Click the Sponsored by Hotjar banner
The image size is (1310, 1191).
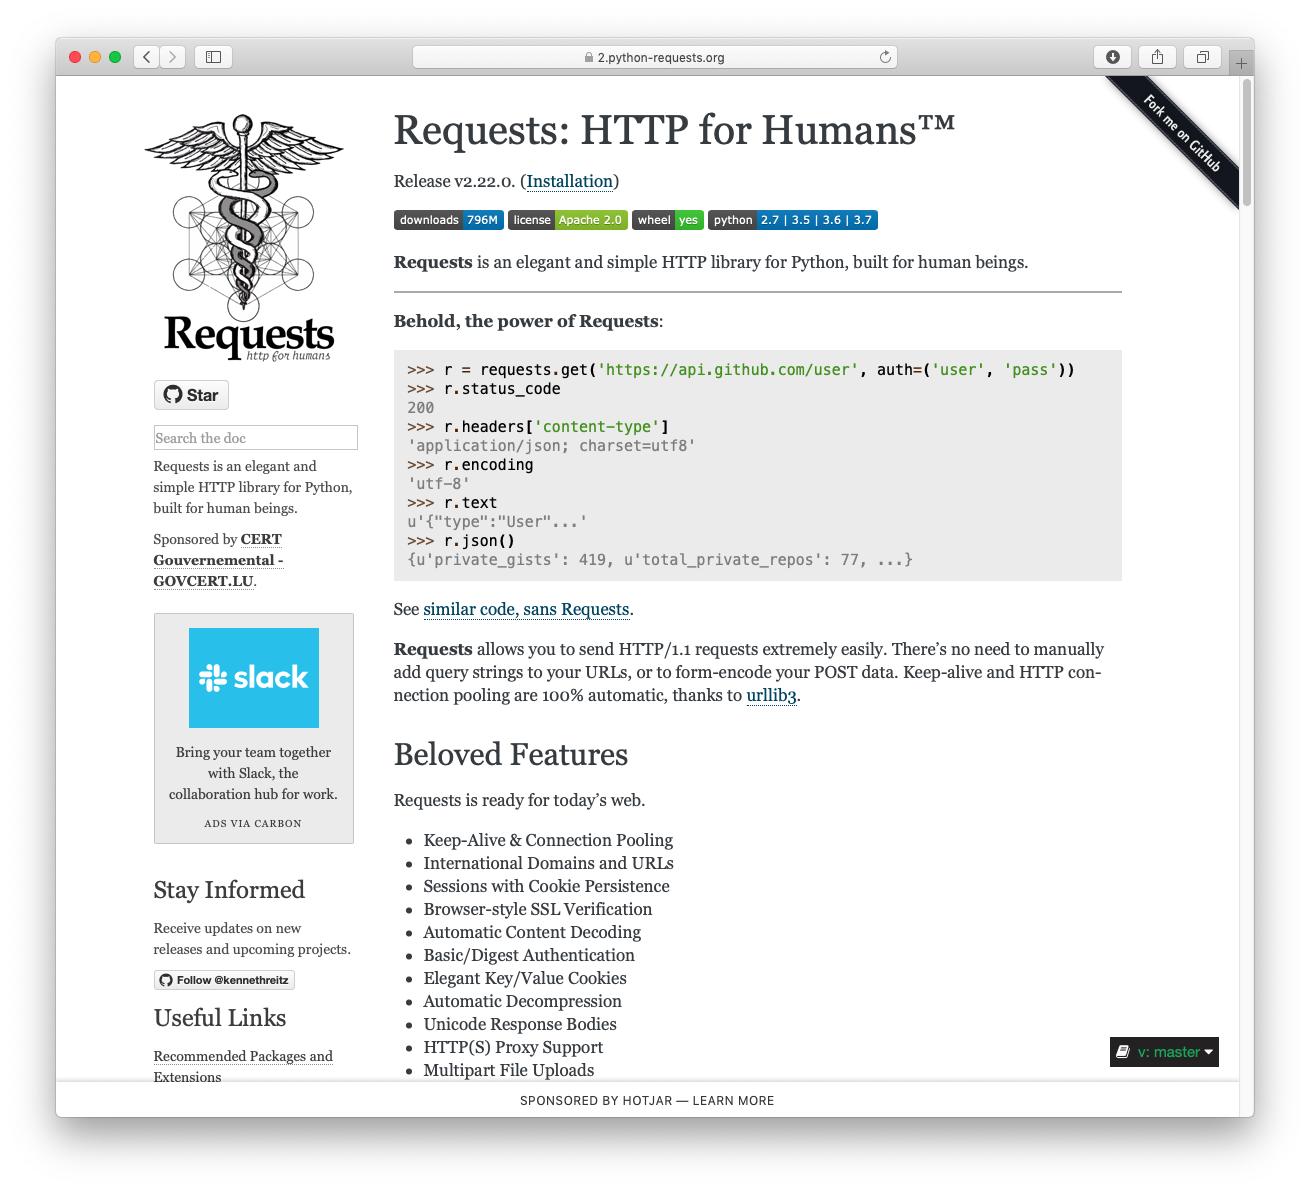[x=647, y=1100]
